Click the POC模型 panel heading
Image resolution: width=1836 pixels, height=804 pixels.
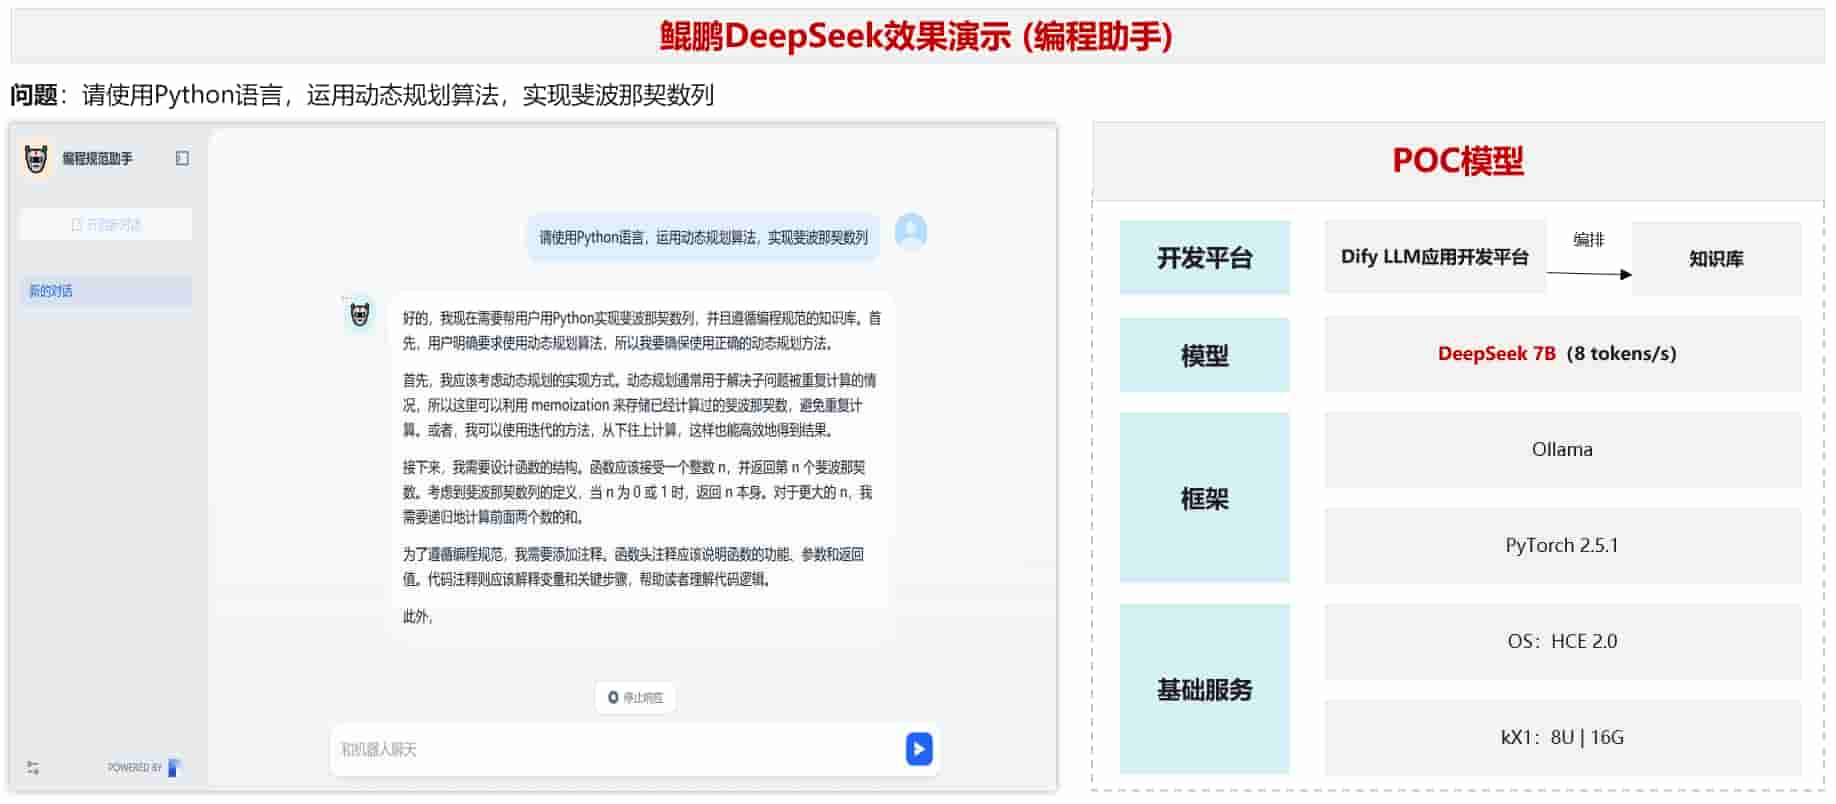point(1458,161)
